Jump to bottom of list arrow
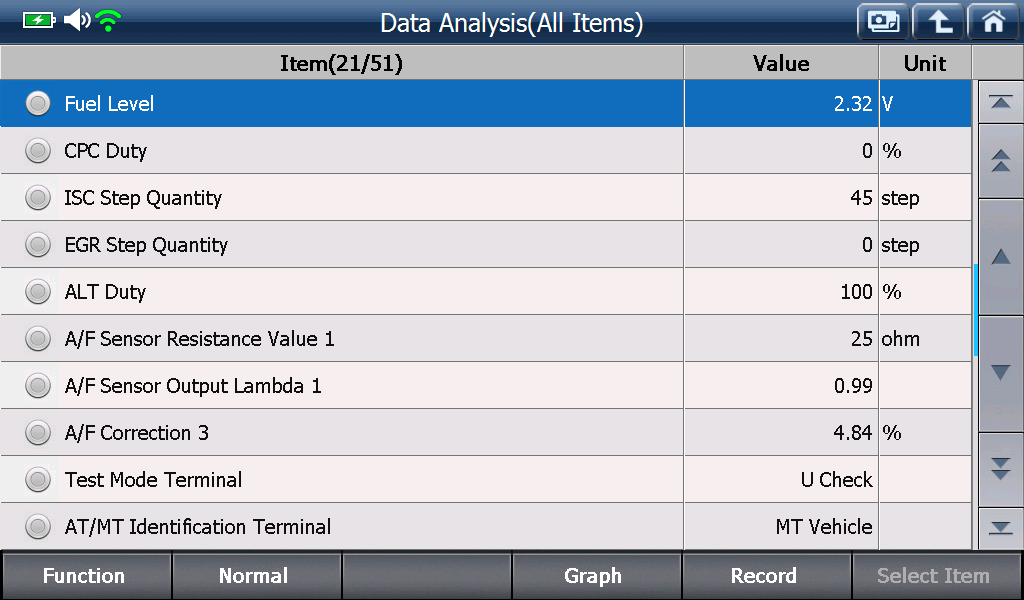The image size is (1024, 600). (1000, 528)
